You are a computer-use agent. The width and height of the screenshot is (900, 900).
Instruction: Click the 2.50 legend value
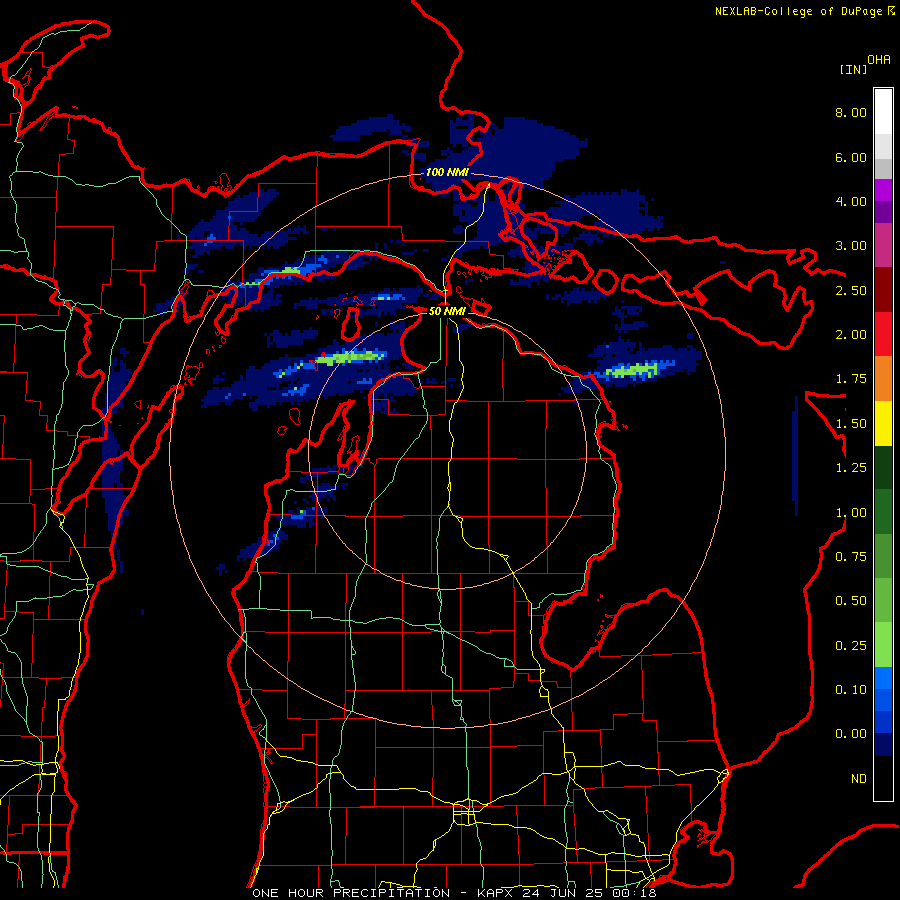[851, 290]
